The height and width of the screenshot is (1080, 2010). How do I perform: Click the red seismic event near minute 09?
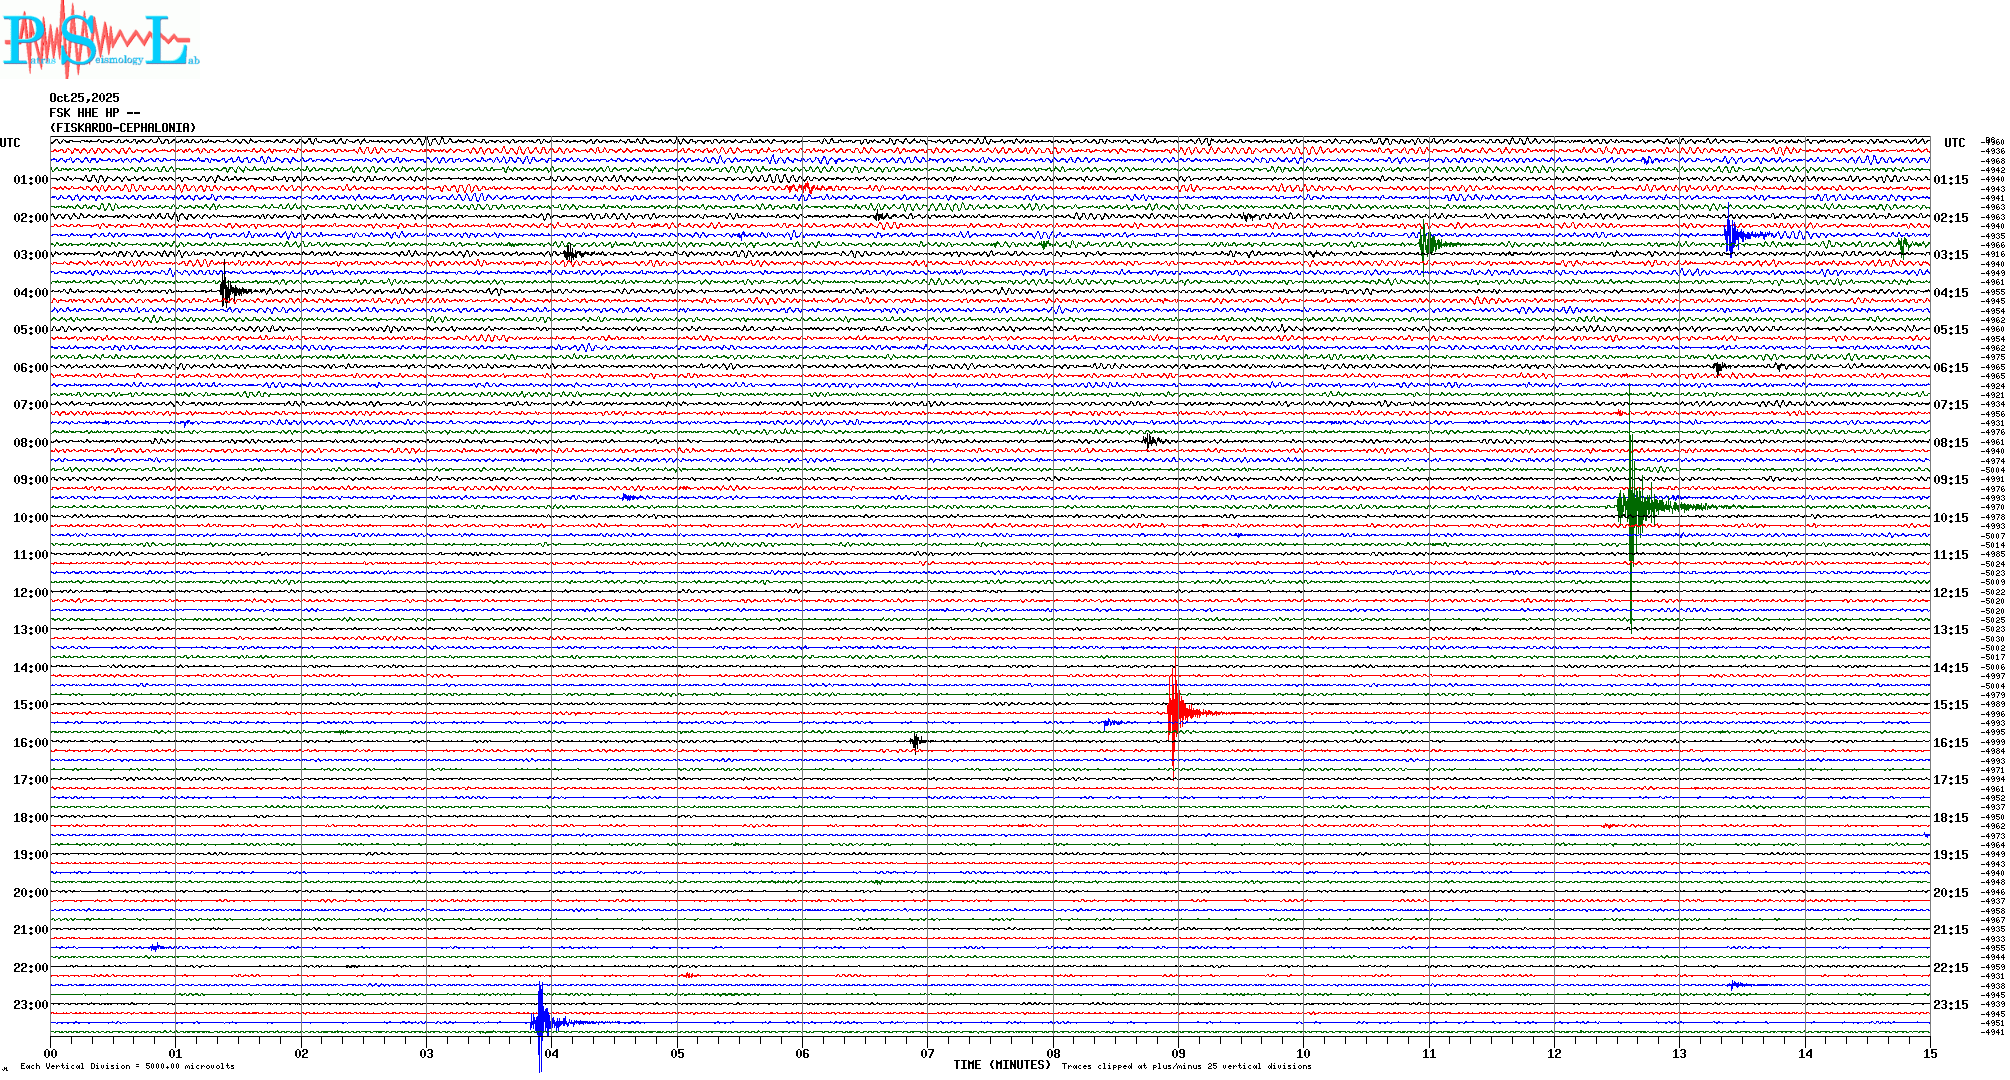point(1175,712)
